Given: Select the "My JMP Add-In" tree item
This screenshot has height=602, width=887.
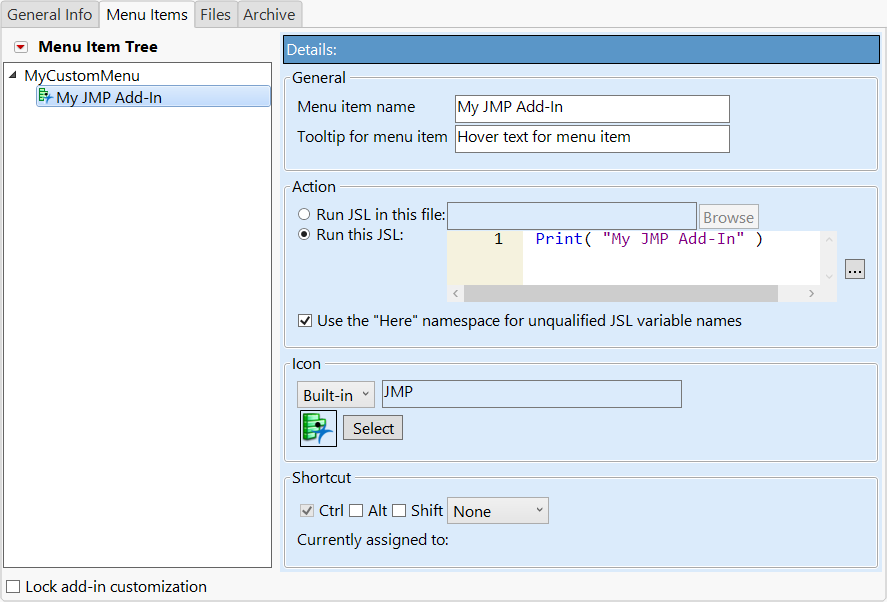Looking at the screenshot, I should click(120, 95).
